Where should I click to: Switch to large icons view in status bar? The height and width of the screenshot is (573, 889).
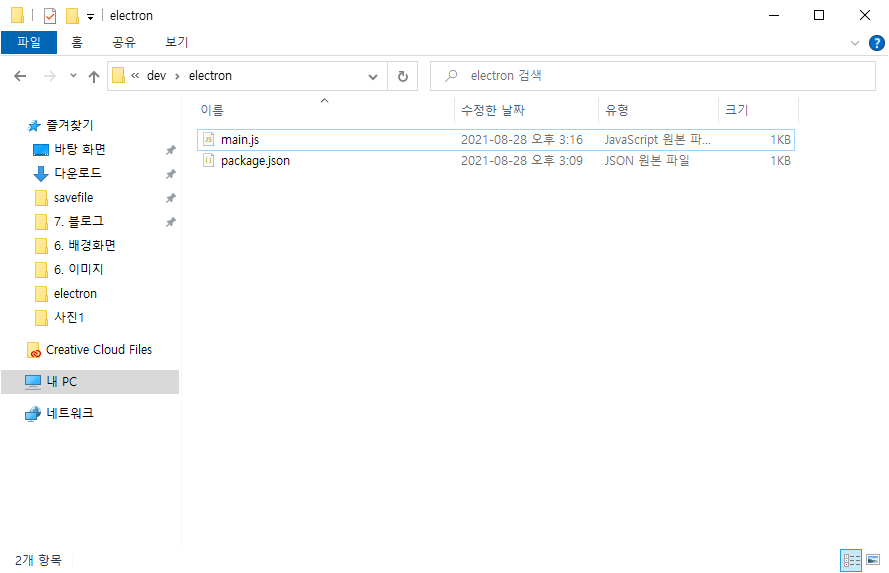(873, 561)
